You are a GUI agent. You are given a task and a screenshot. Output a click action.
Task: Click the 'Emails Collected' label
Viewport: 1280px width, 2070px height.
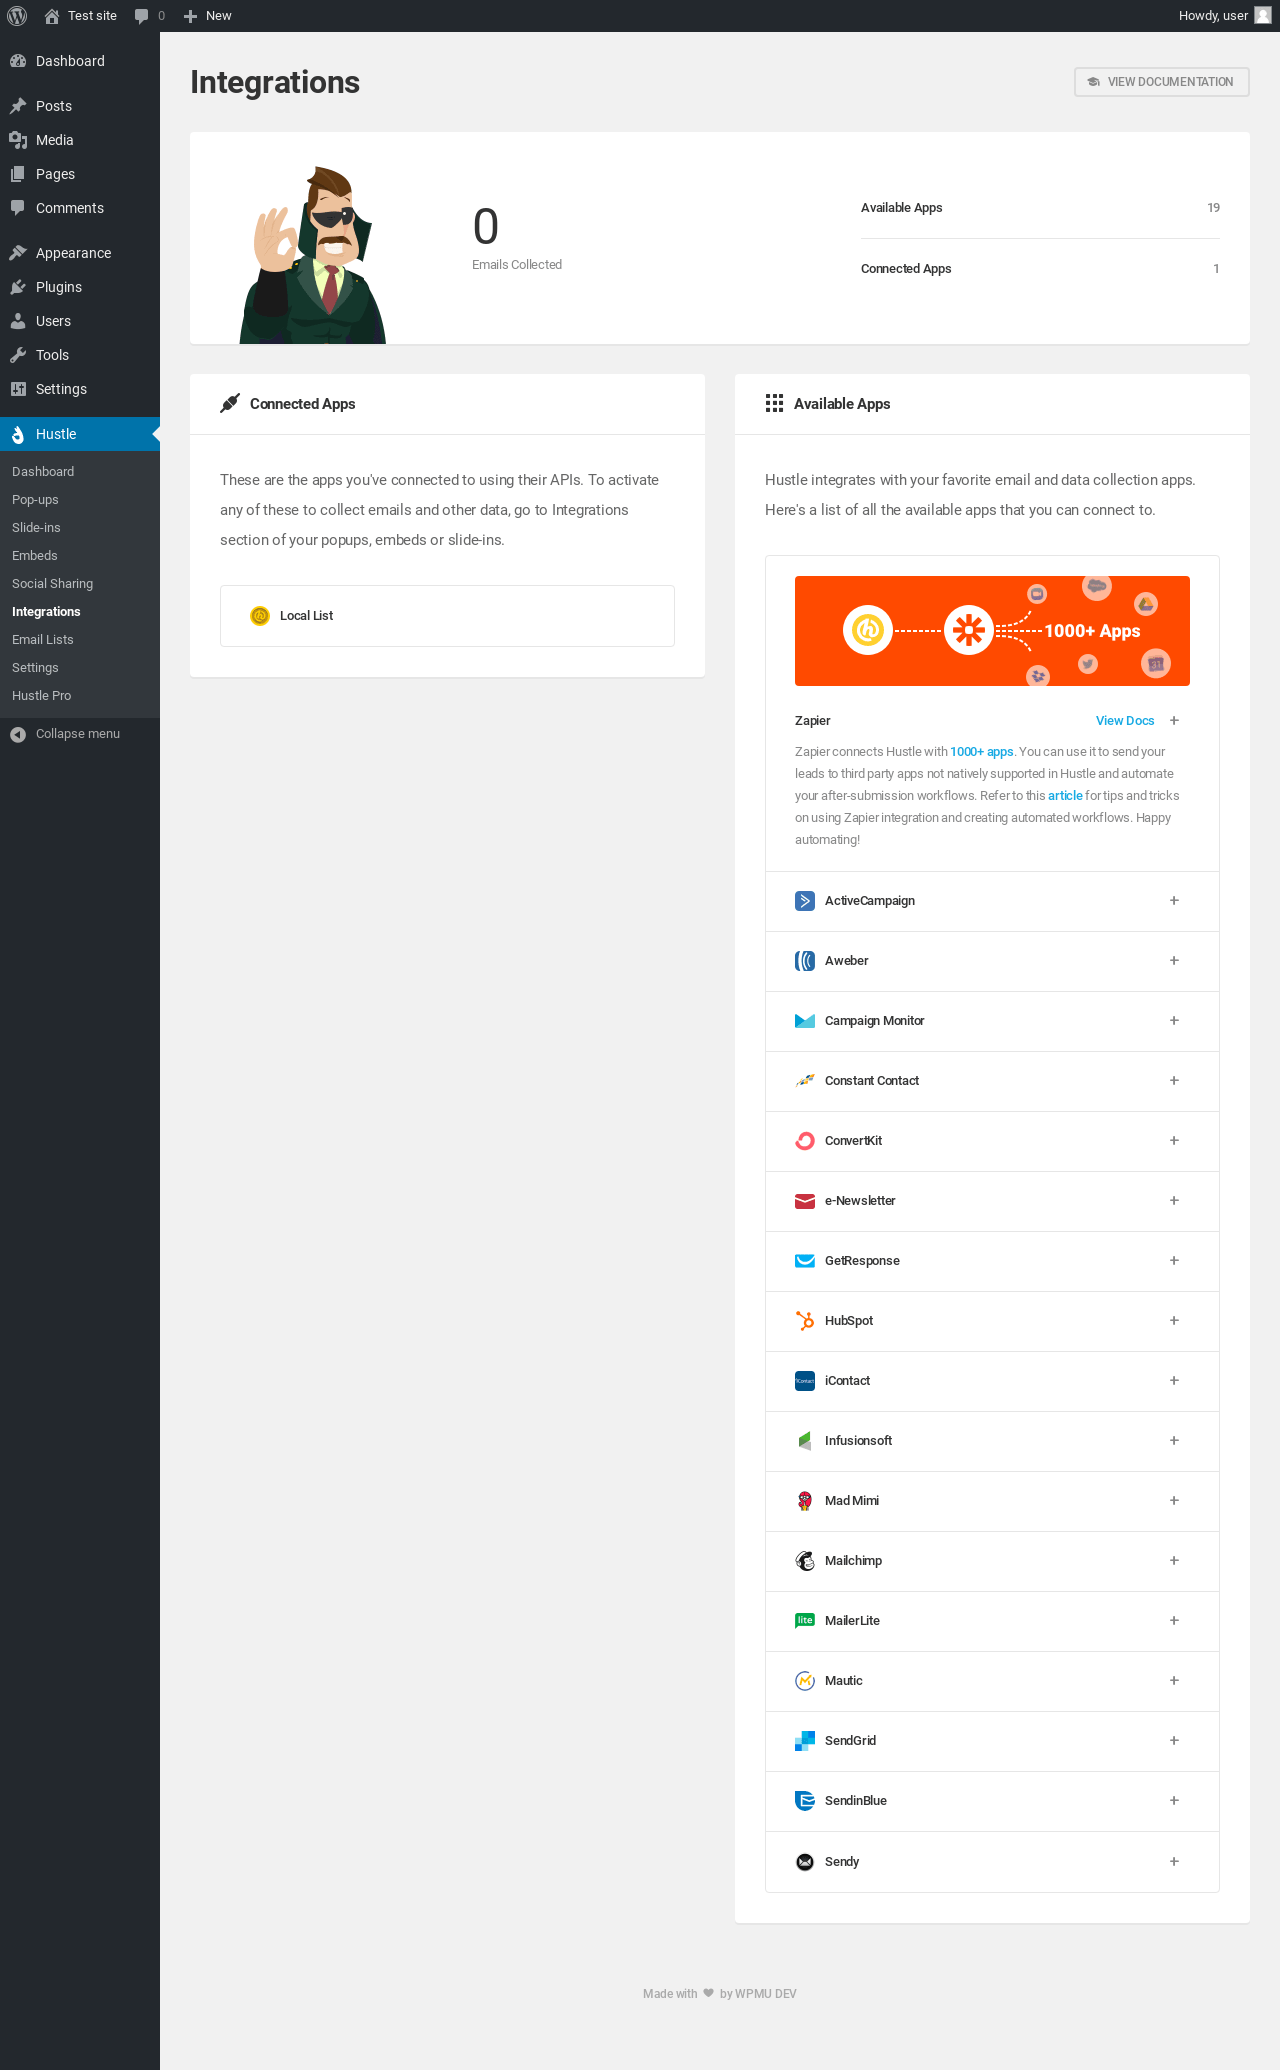point(517,265)
